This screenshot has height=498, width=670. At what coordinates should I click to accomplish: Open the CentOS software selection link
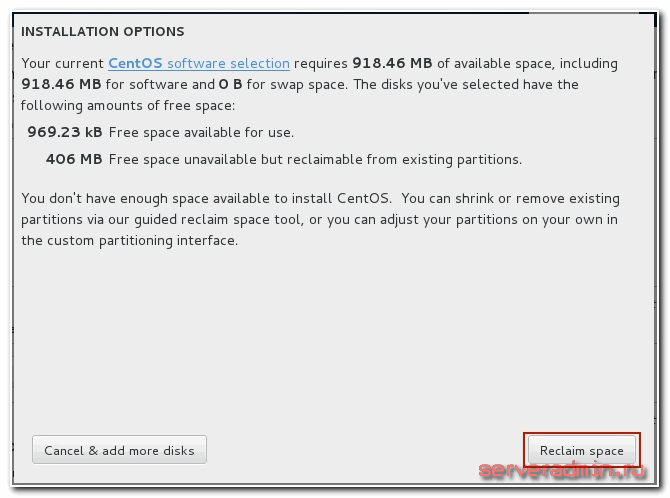[x=198, y=63]
